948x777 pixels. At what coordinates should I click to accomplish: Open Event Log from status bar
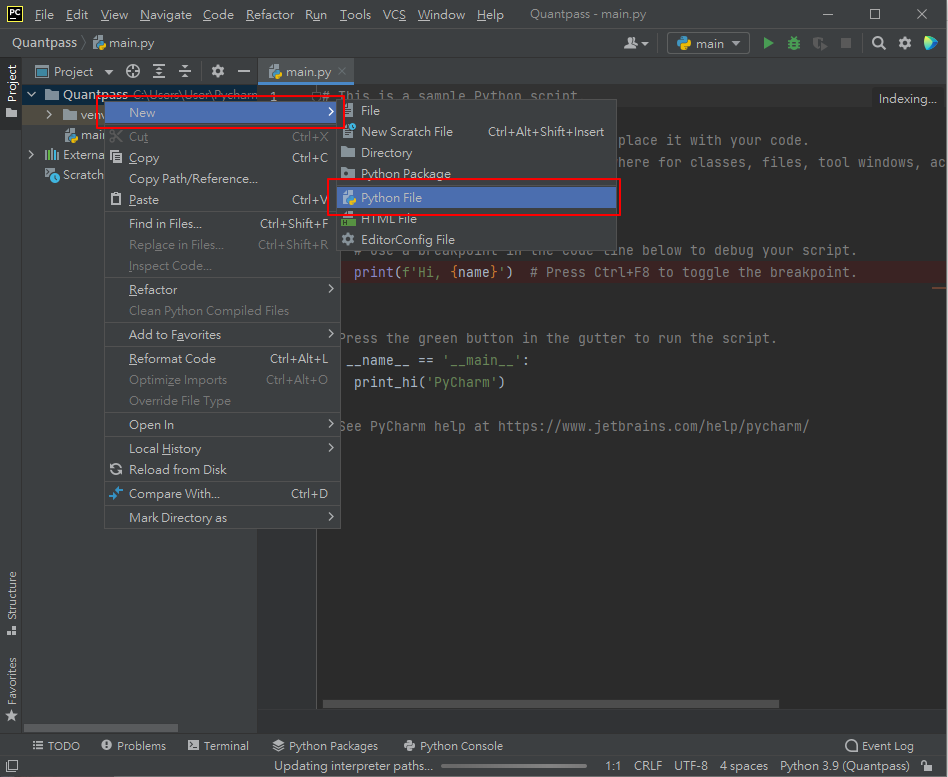click(880, 746)
